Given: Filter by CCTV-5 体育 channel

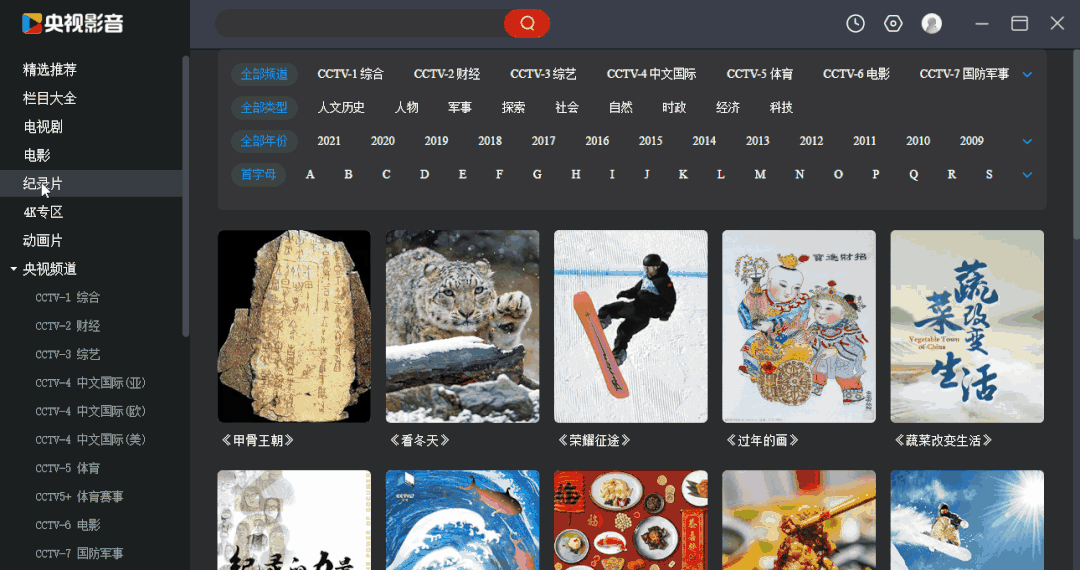Looking at the screenshot, I should coord(760,74).
